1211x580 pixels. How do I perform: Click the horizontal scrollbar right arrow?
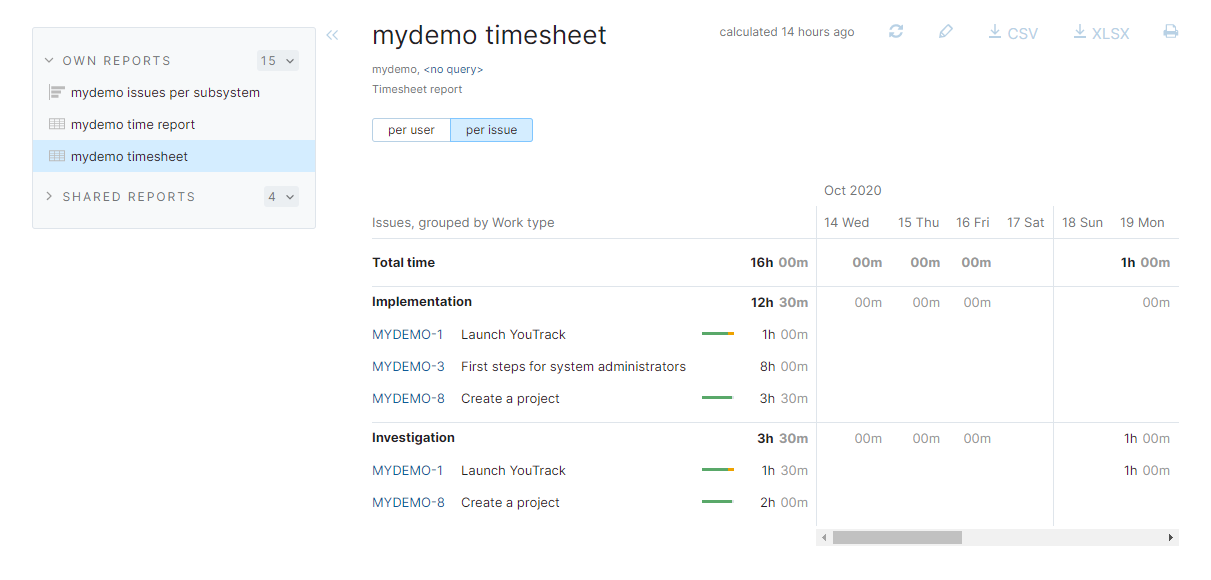click(x=1170, y=538)
